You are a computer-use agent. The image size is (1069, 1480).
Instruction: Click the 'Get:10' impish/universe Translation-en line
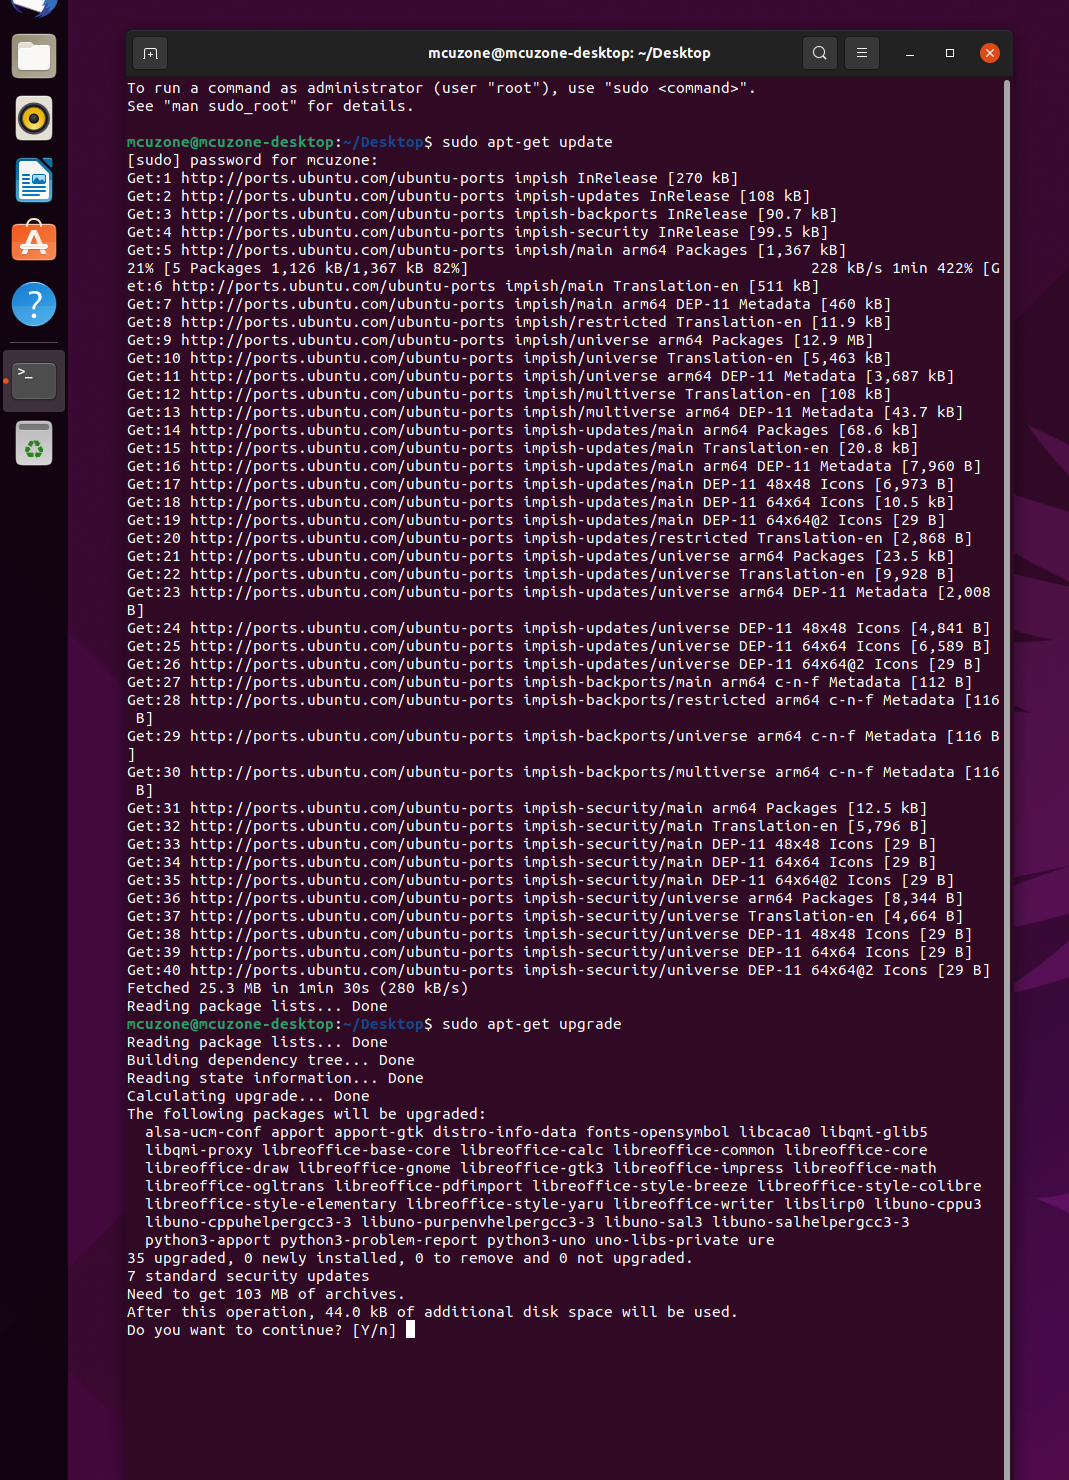[x=509, y=358]
